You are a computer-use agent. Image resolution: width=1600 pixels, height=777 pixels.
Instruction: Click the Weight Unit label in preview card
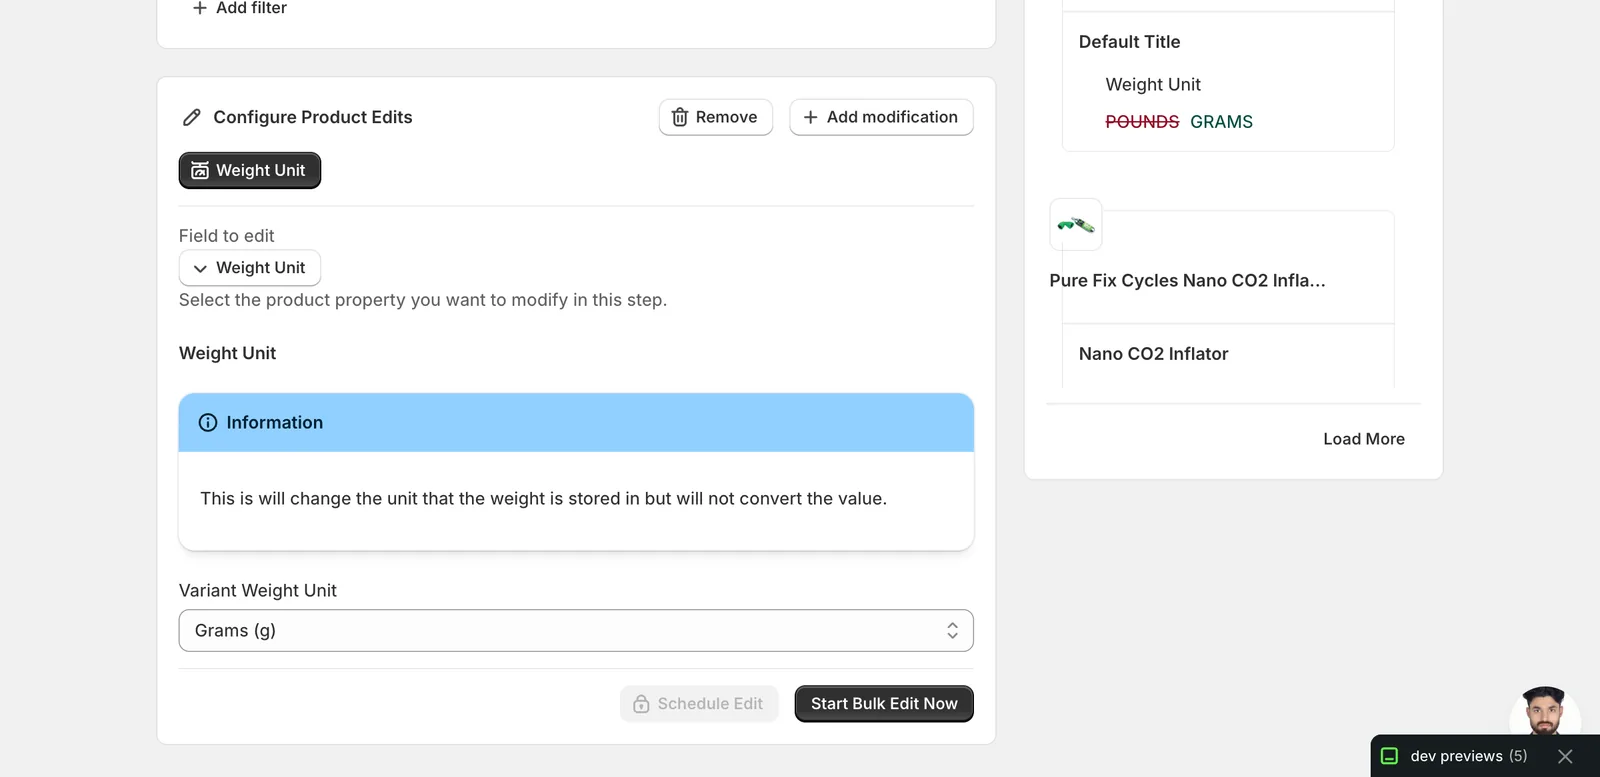coord(1153,85)
